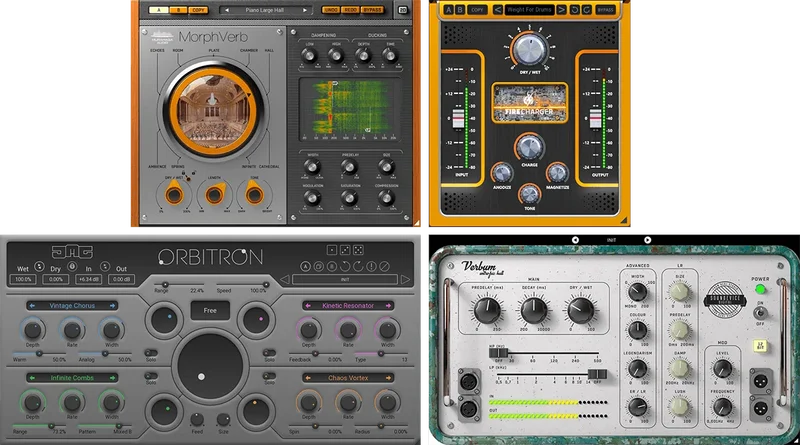Click the round icon next to In in Orbitron
The image size is (800, 445).
105,266
